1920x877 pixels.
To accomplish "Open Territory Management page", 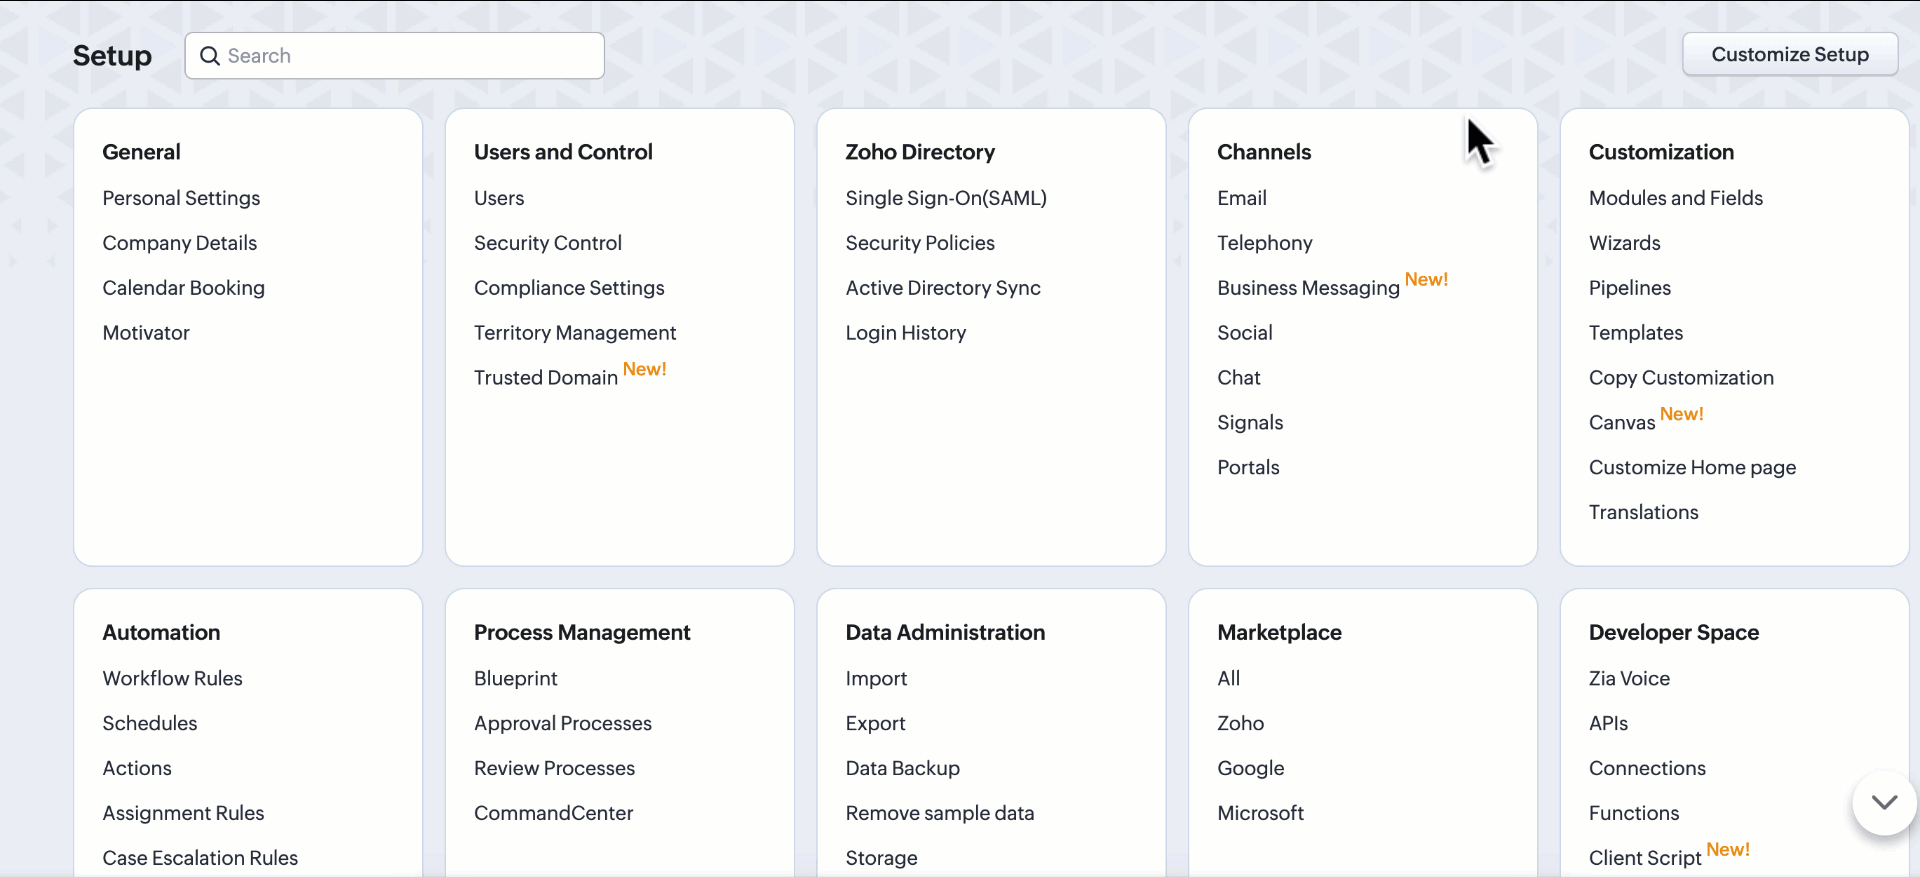I will coord(574,333).
